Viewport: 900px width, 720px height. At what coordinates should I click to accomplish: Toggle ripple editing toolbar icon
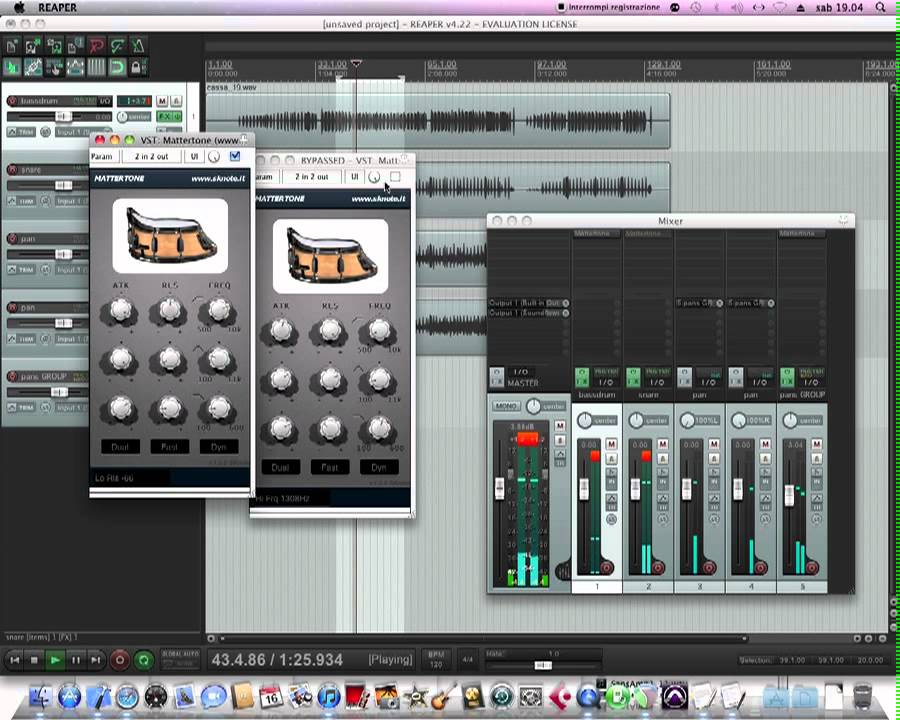tap(54, 68)
